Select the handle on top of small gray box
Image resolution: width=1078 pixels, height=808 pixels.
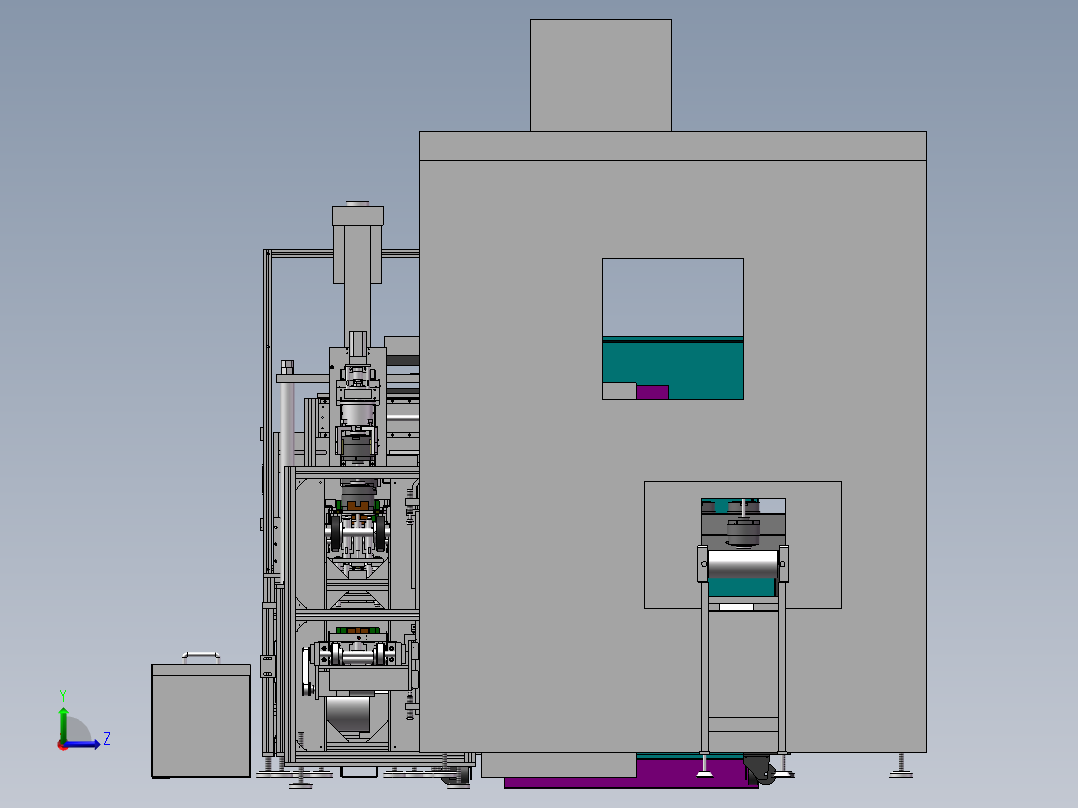click(x=201, y=657)
